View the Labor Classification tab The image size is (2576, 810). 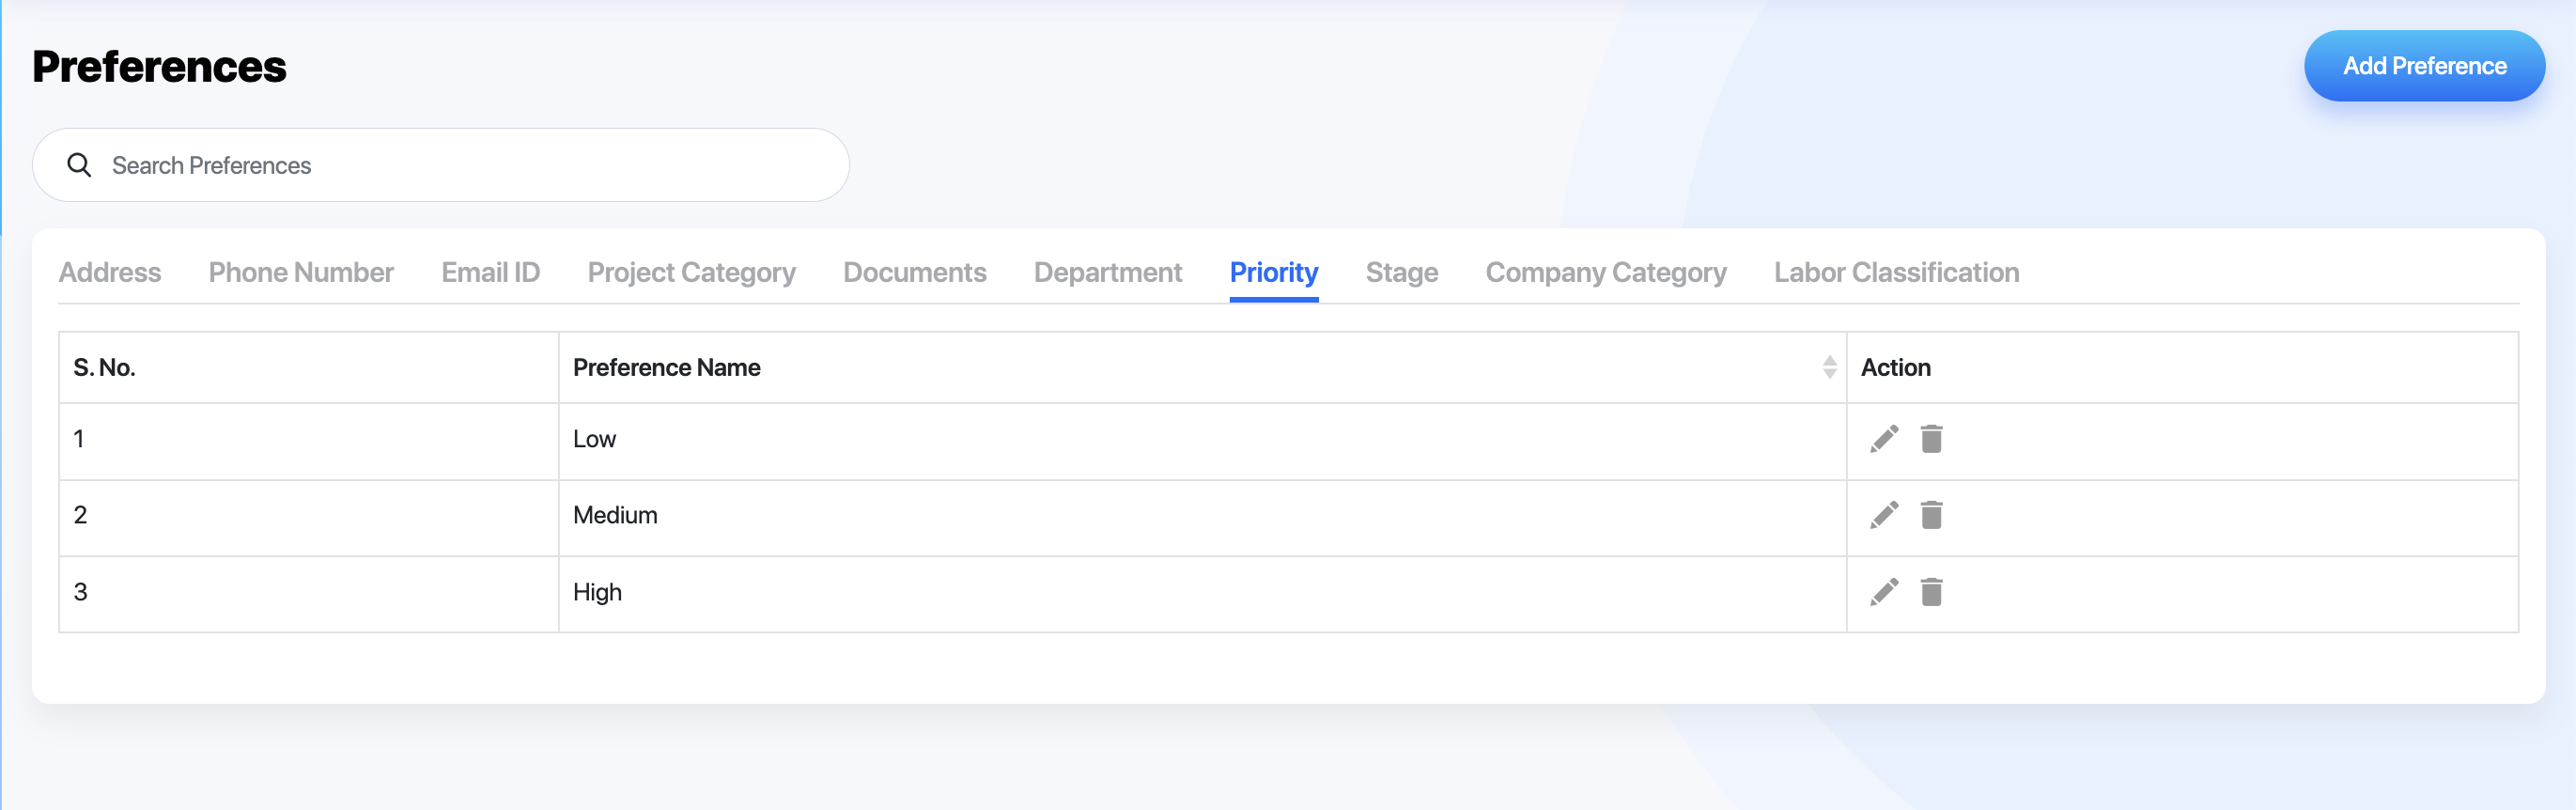pyautogui.click(x=1897, y=272)
